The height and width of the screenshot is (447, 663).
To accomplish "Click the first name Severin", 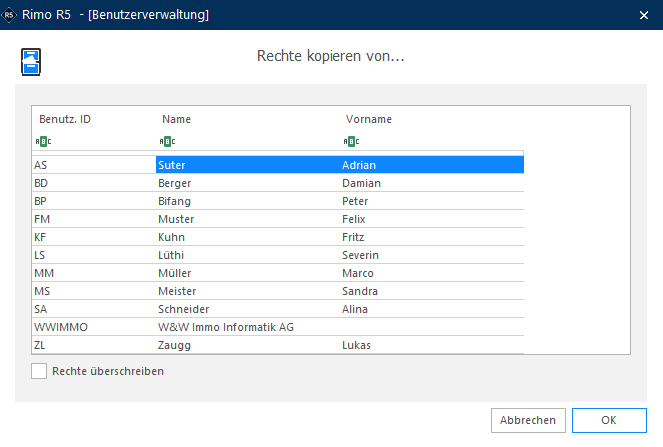I will tap(360, 255).
